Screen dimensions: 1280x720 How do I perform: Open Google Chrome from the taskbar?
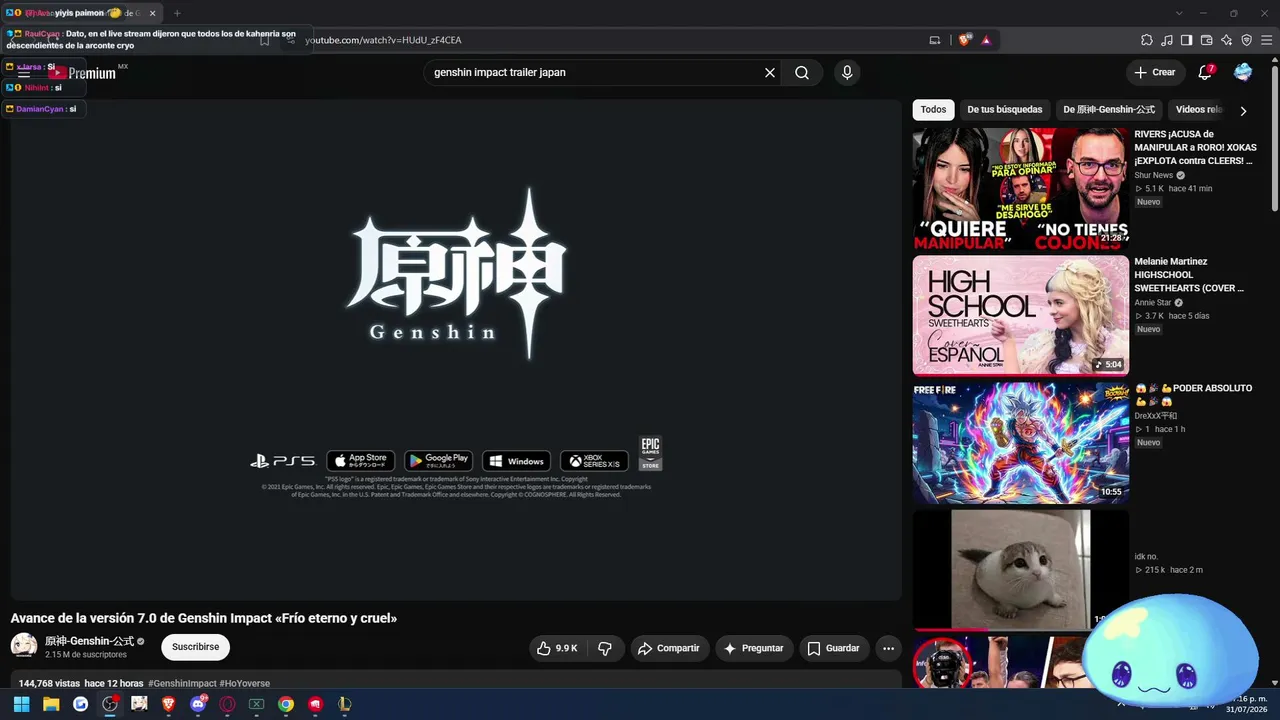[x=286, y=704]
